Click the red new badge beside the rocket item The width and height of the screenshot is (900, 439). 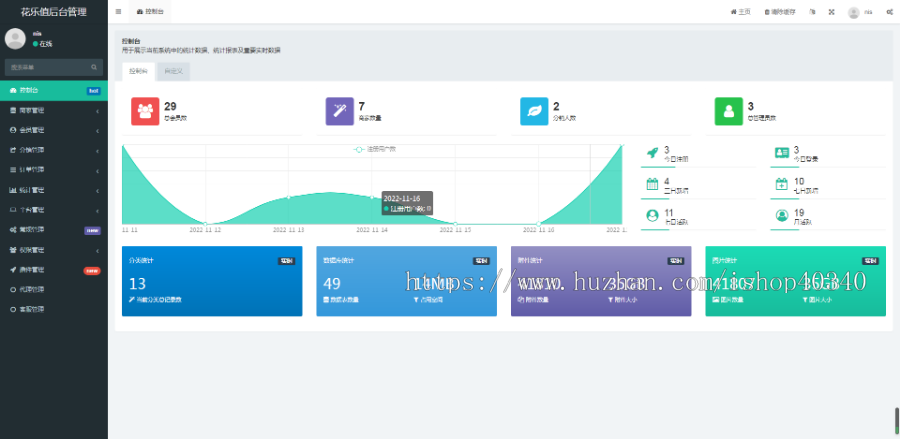[x=92, y=270]
